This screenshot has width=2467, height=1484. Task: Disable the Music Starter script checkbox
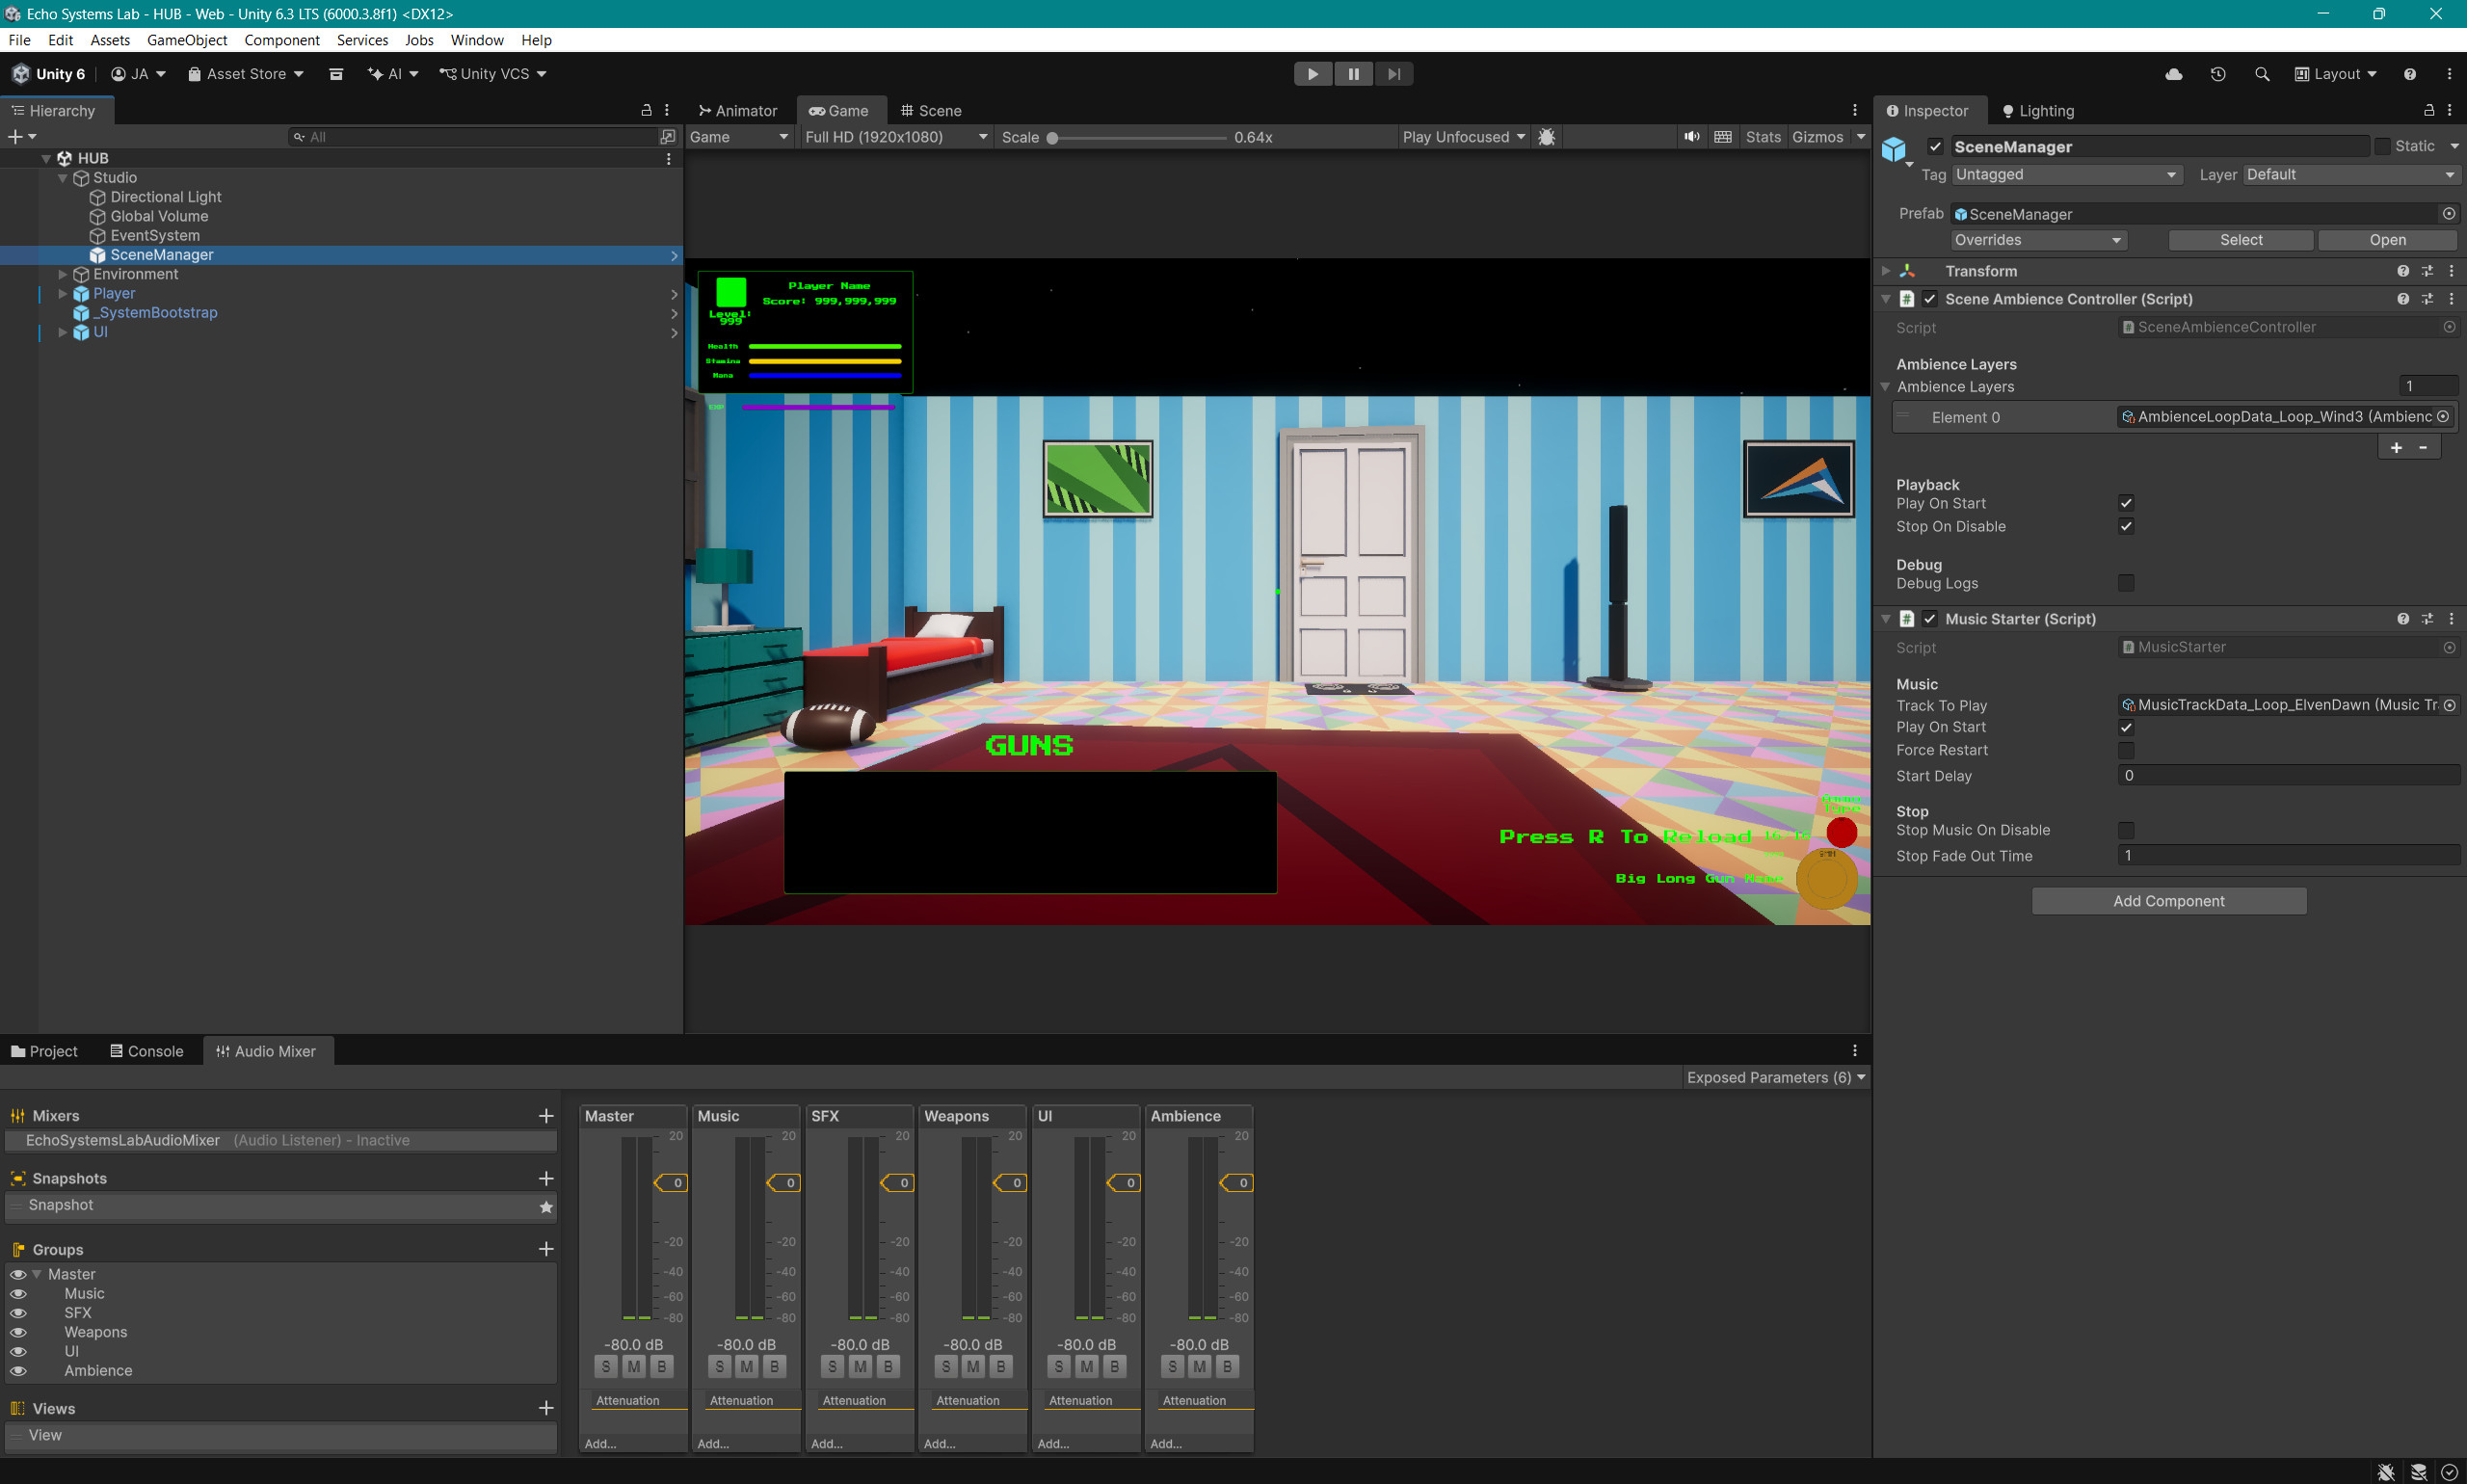[1929, 619]
